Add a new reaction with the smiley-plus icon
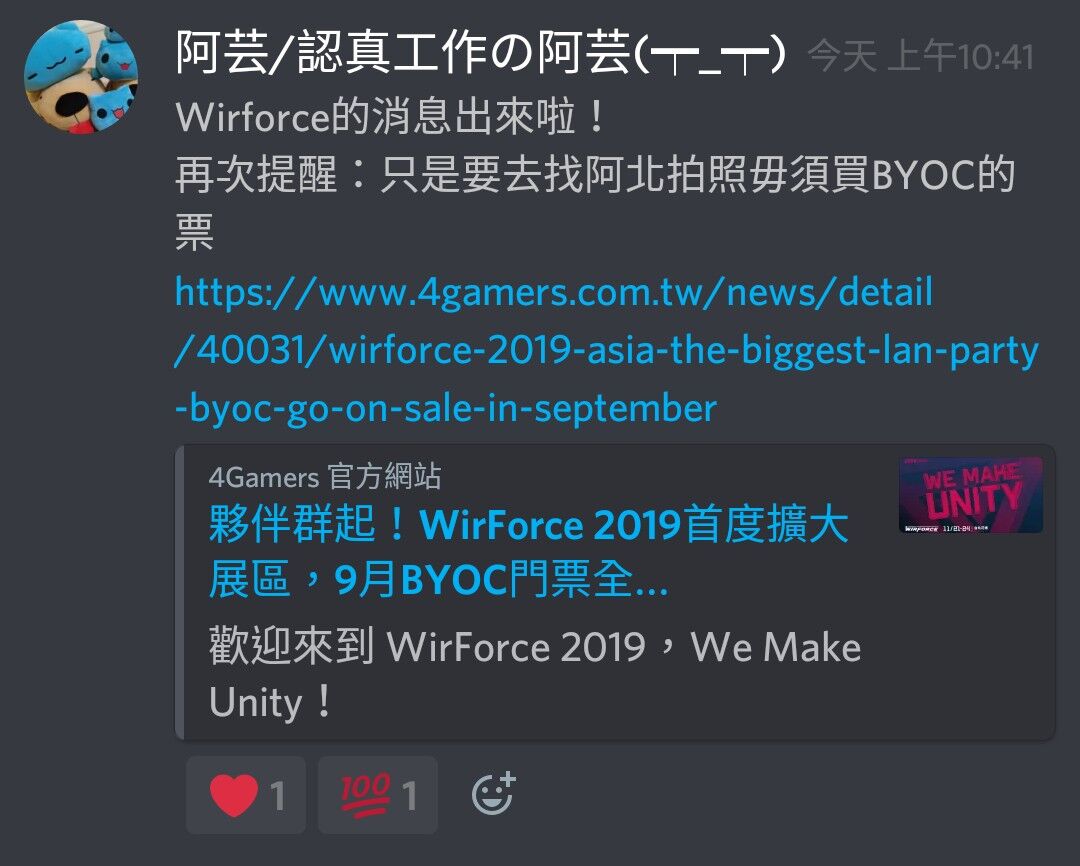 [x=493, y=794]
